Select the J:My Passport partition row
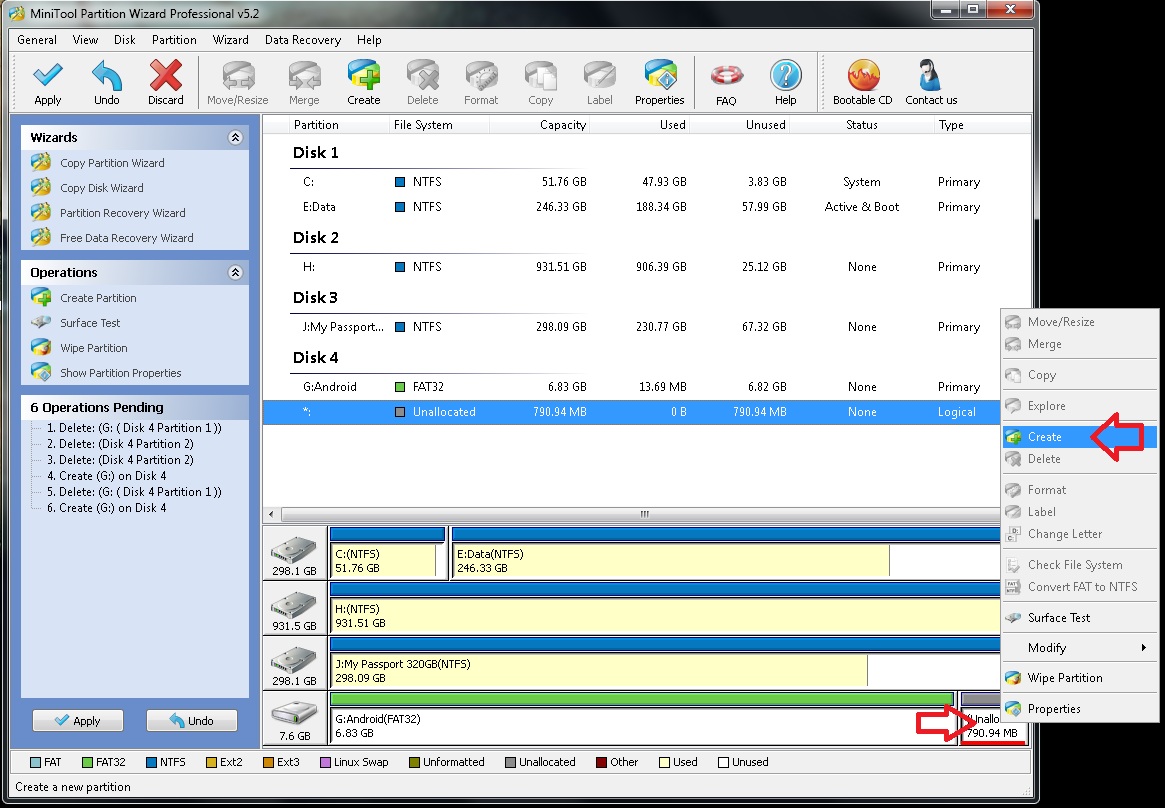1165x808 pixels. tap(632, 327)
